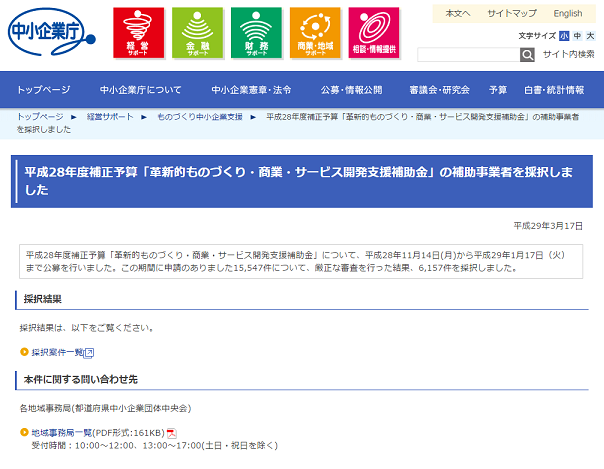Image resolution: width=604 pixels, height=469 pixels.
Task: Select 白書・統計情報 in navigation bar
Action: point(554,90)
